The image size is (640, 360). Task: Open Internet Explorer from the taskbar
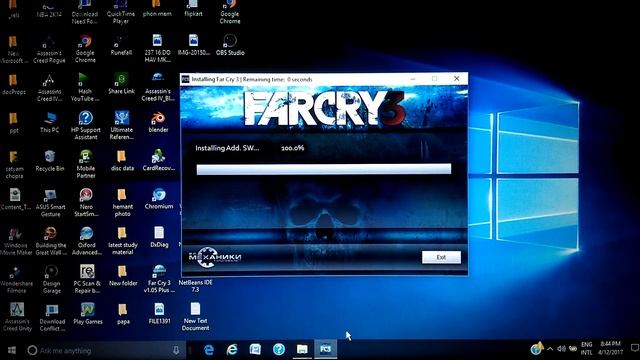[x=232, y=350]
